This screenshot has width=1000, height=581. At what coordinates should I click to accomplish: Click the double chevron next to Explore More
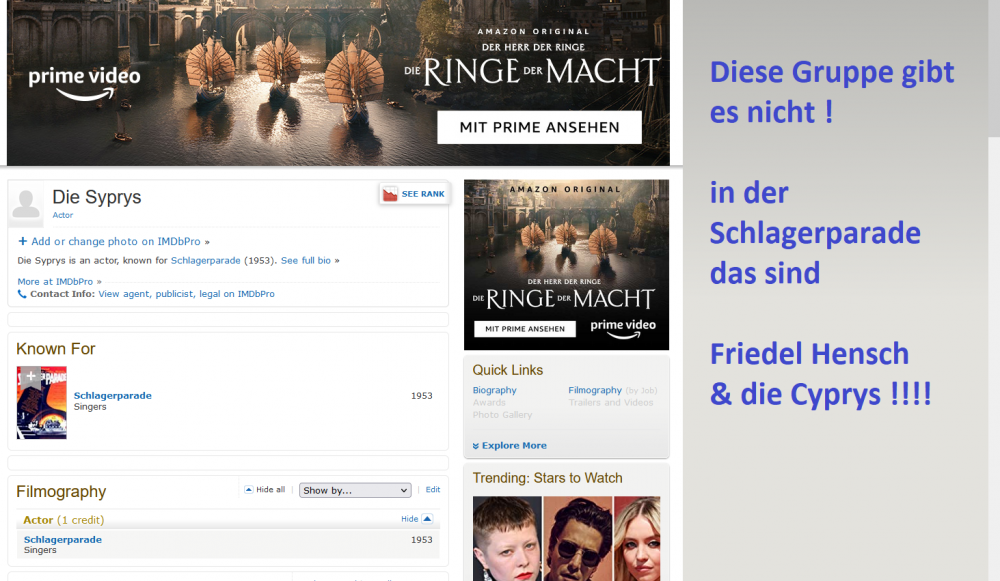click(x=476, y=446)
